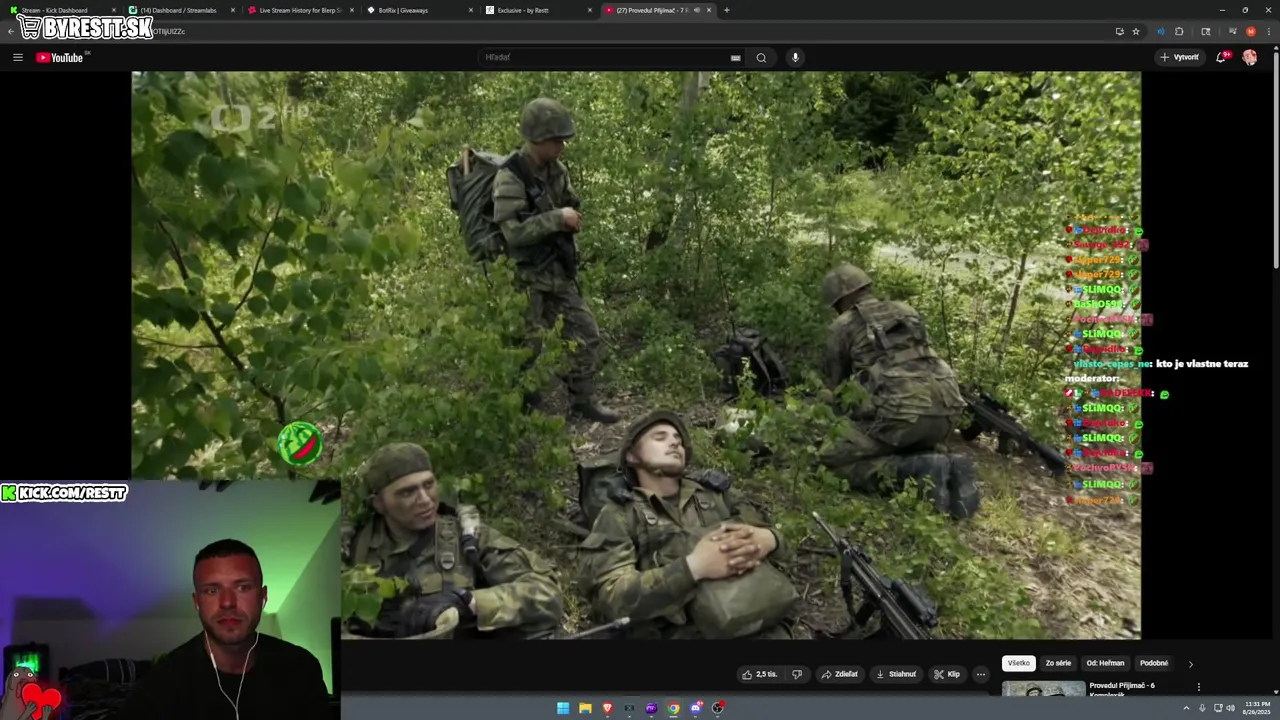
Task: Open the browser Extensions puzzle icon
Action: [x=1179, y=31]
